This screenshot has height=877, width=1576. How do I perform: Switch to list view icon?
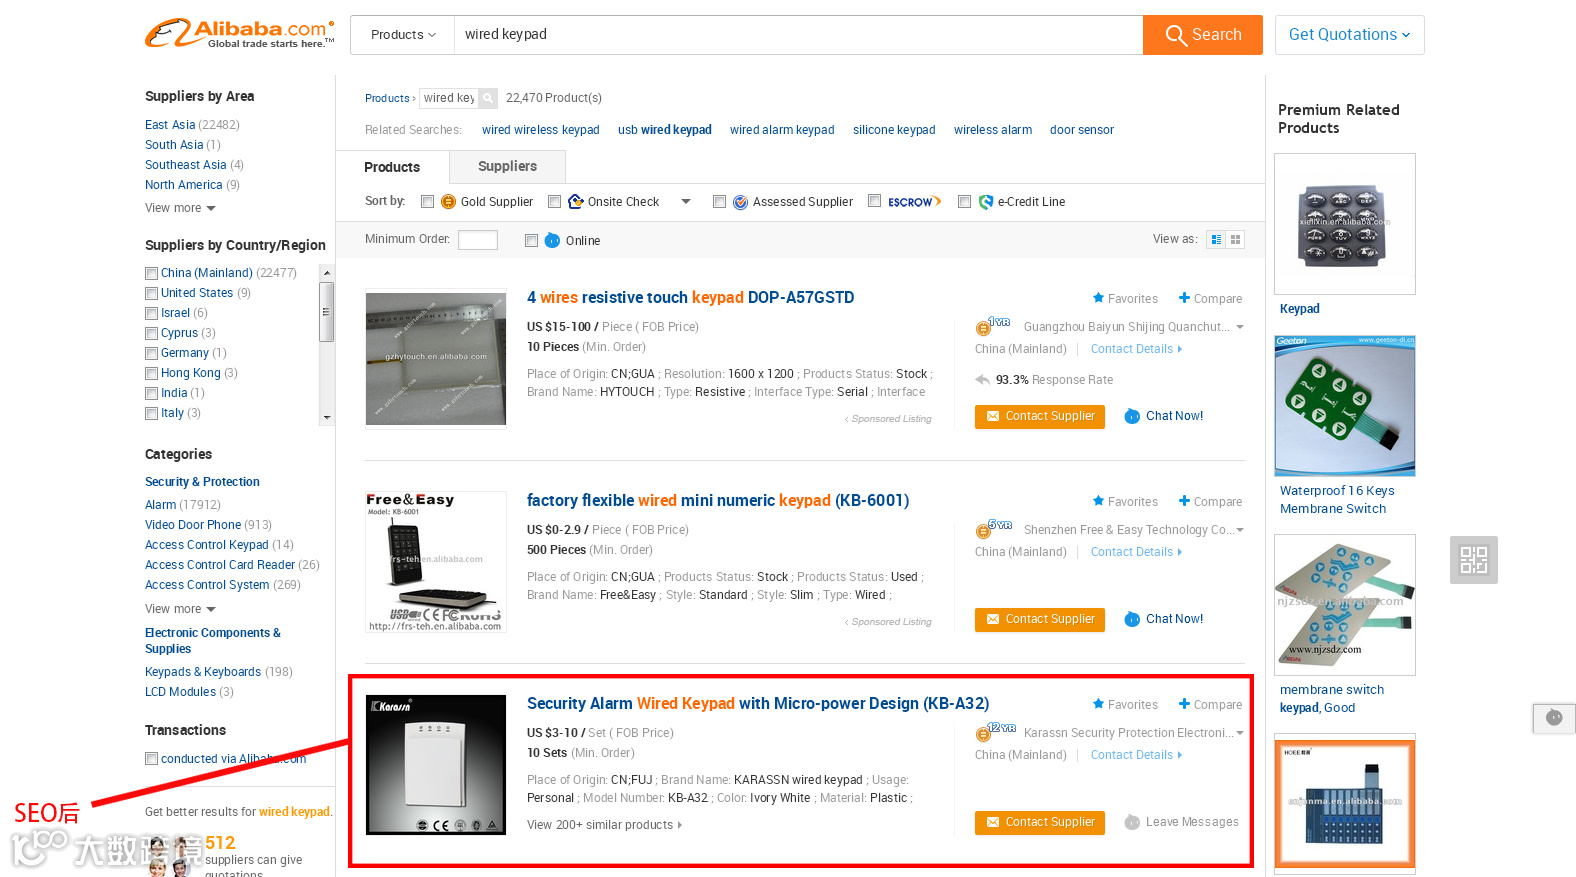1216,240
